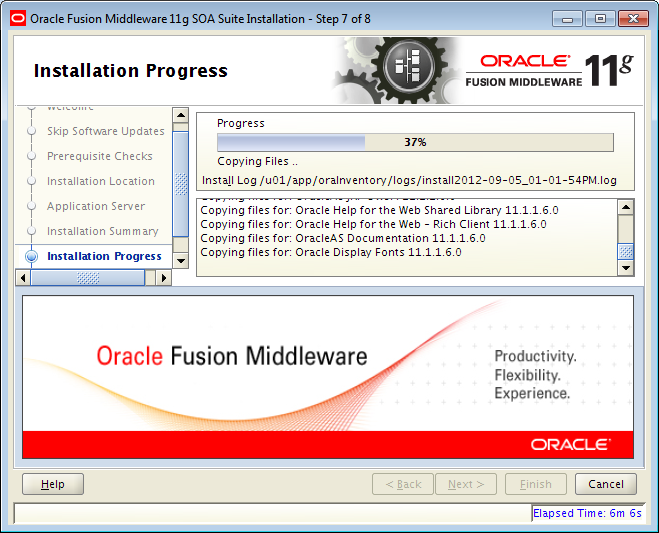This screenshot has height=533, width=659.
Task: Click the left arrow of the steps horizontal scrollbar
Action: coord(23,278)
